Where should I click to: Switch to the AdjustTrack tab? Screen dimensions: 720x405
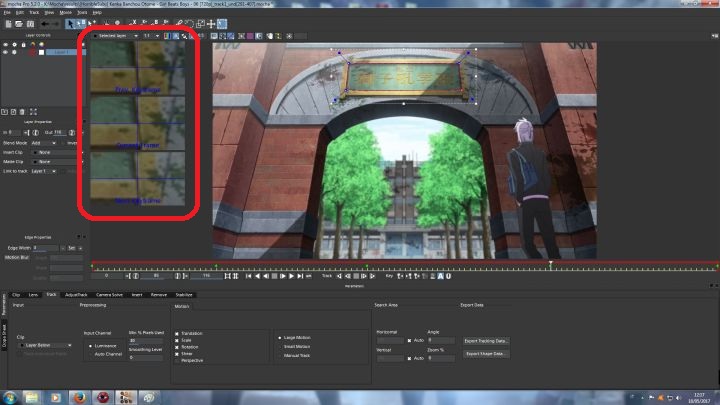76,295
